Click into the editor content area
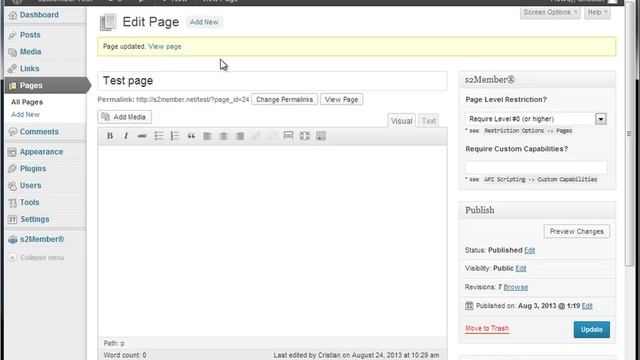The image size is (640, 360). pos(272,241)
